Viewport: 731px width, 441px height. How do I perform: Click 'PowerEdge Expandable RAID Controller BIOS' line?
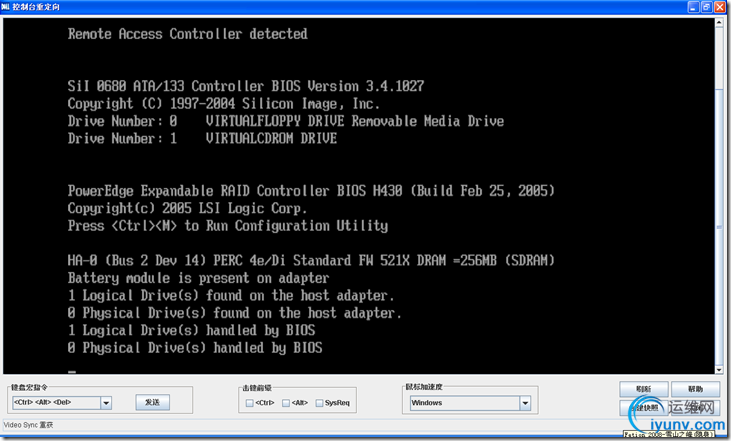pos(311,191)
